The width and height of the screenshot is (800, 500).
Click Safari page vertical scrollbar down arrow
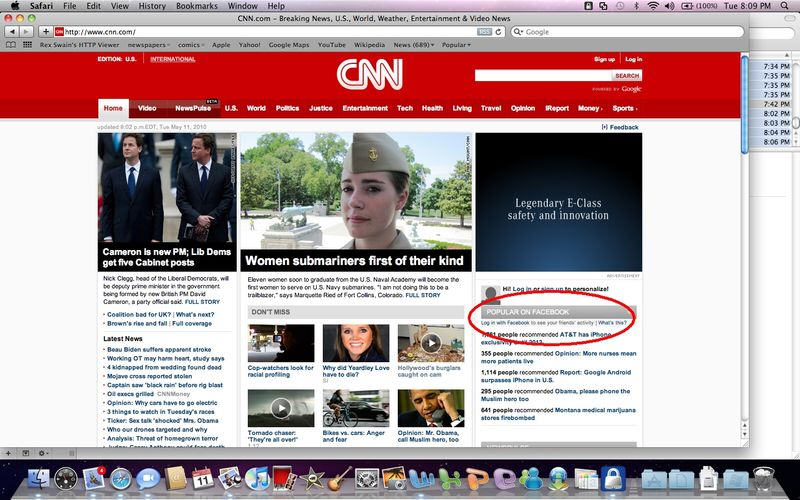click(x=744, y=435)
